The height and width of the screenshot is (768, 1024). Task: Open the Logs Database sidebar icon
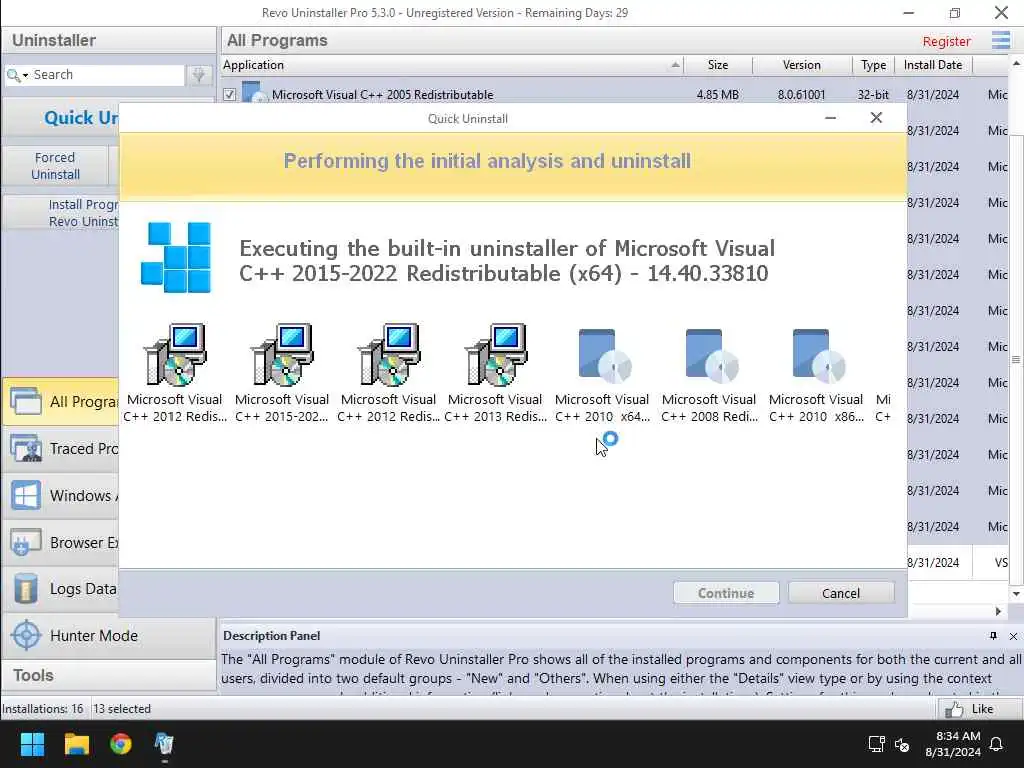(26, 588)
